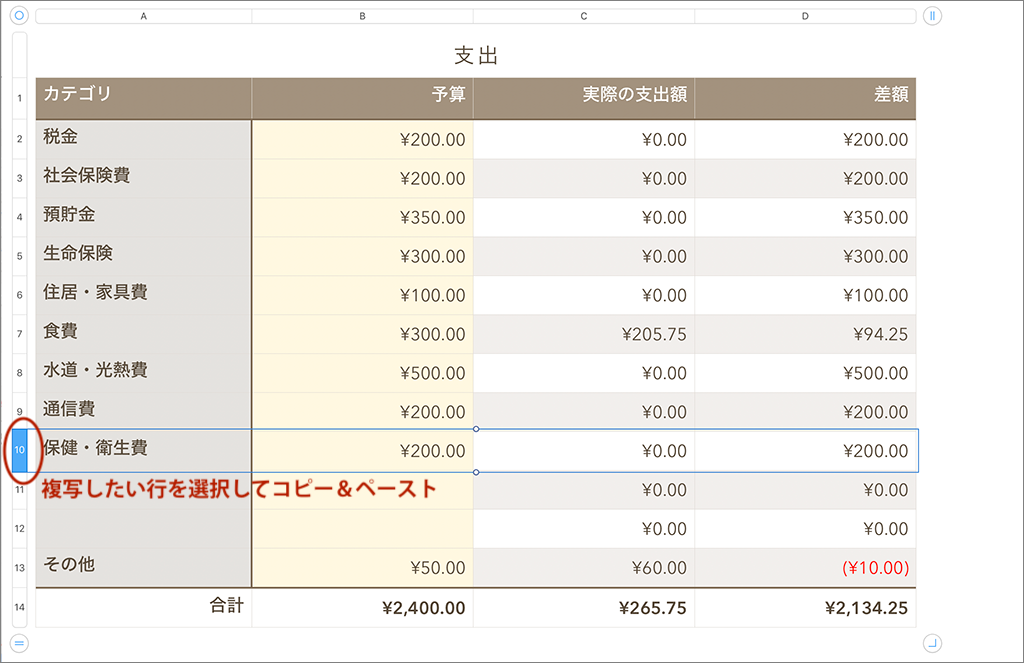Select row 2 header number
1024x663 pixels.
pyautogui.click(x=20, y=138)
